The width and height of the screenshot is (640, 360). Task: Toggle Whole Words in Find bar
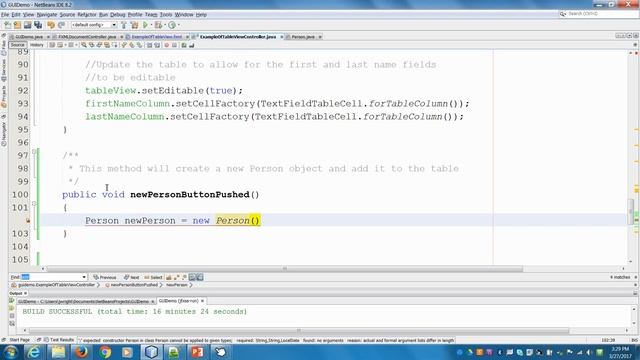click(177, 278)
